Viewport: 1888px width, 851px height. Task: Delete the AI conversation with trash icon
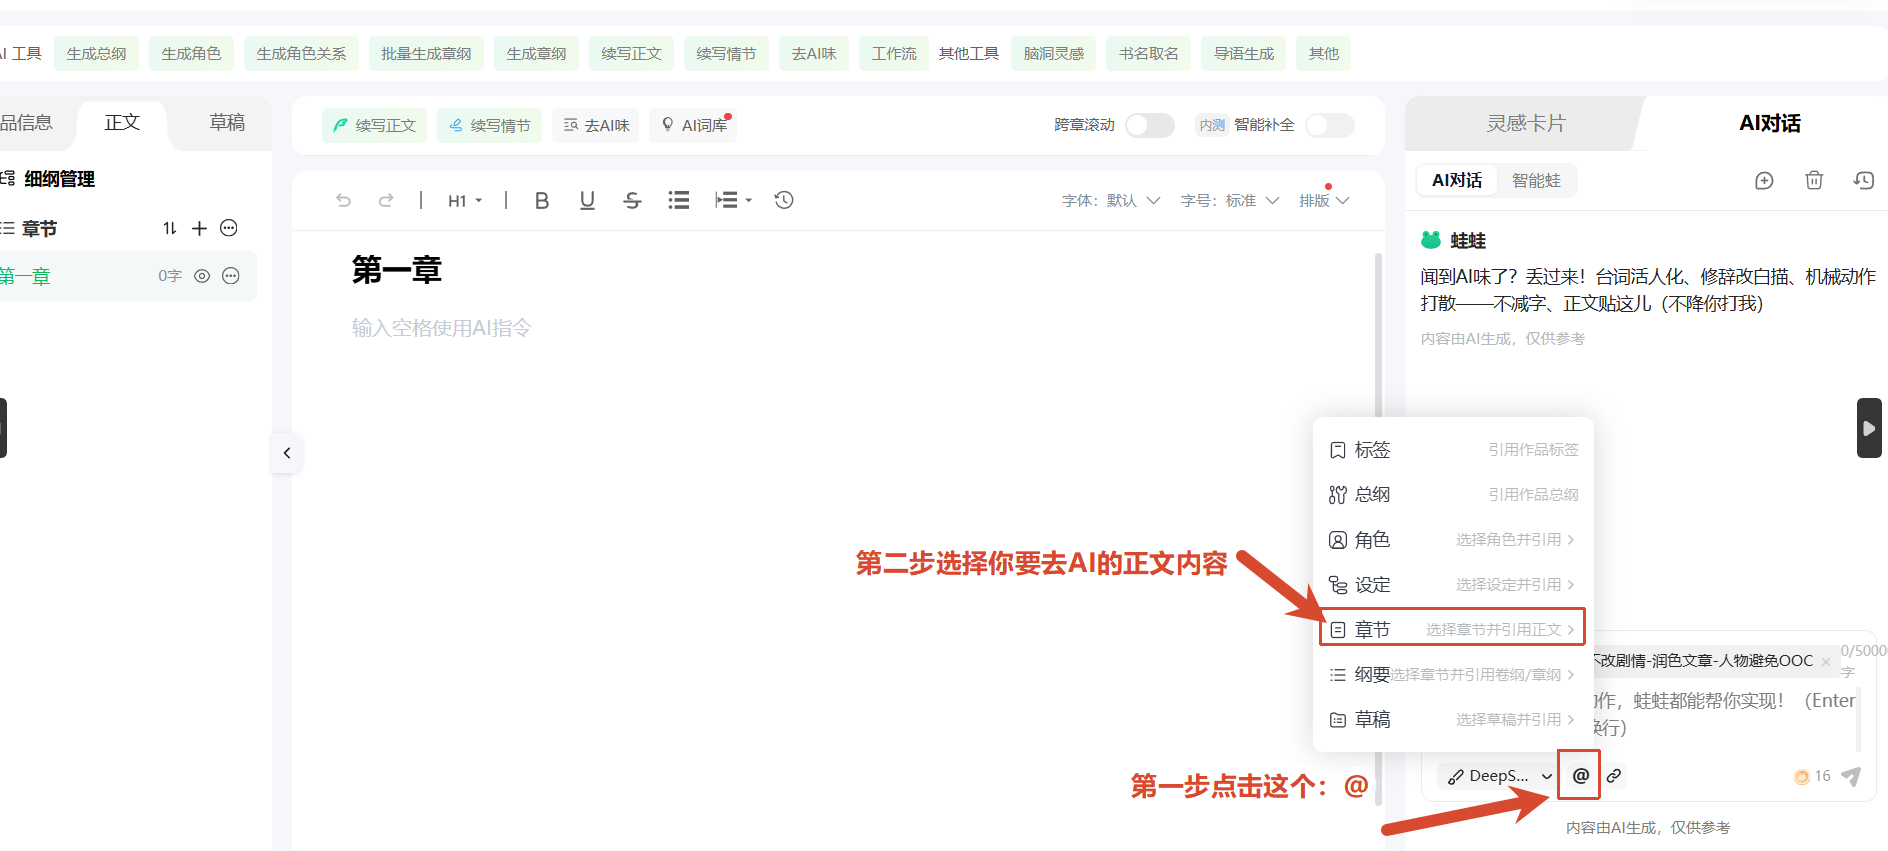click(1814, 180)
